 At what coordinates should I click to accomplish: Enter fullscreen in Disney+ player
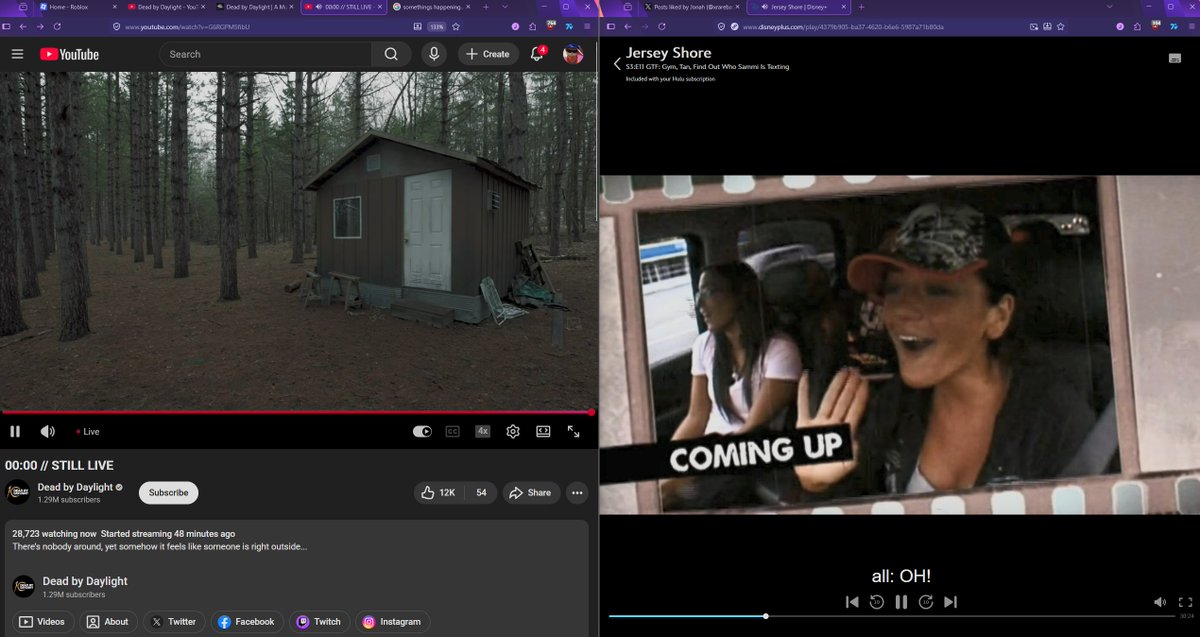(x=1185, y=602)
